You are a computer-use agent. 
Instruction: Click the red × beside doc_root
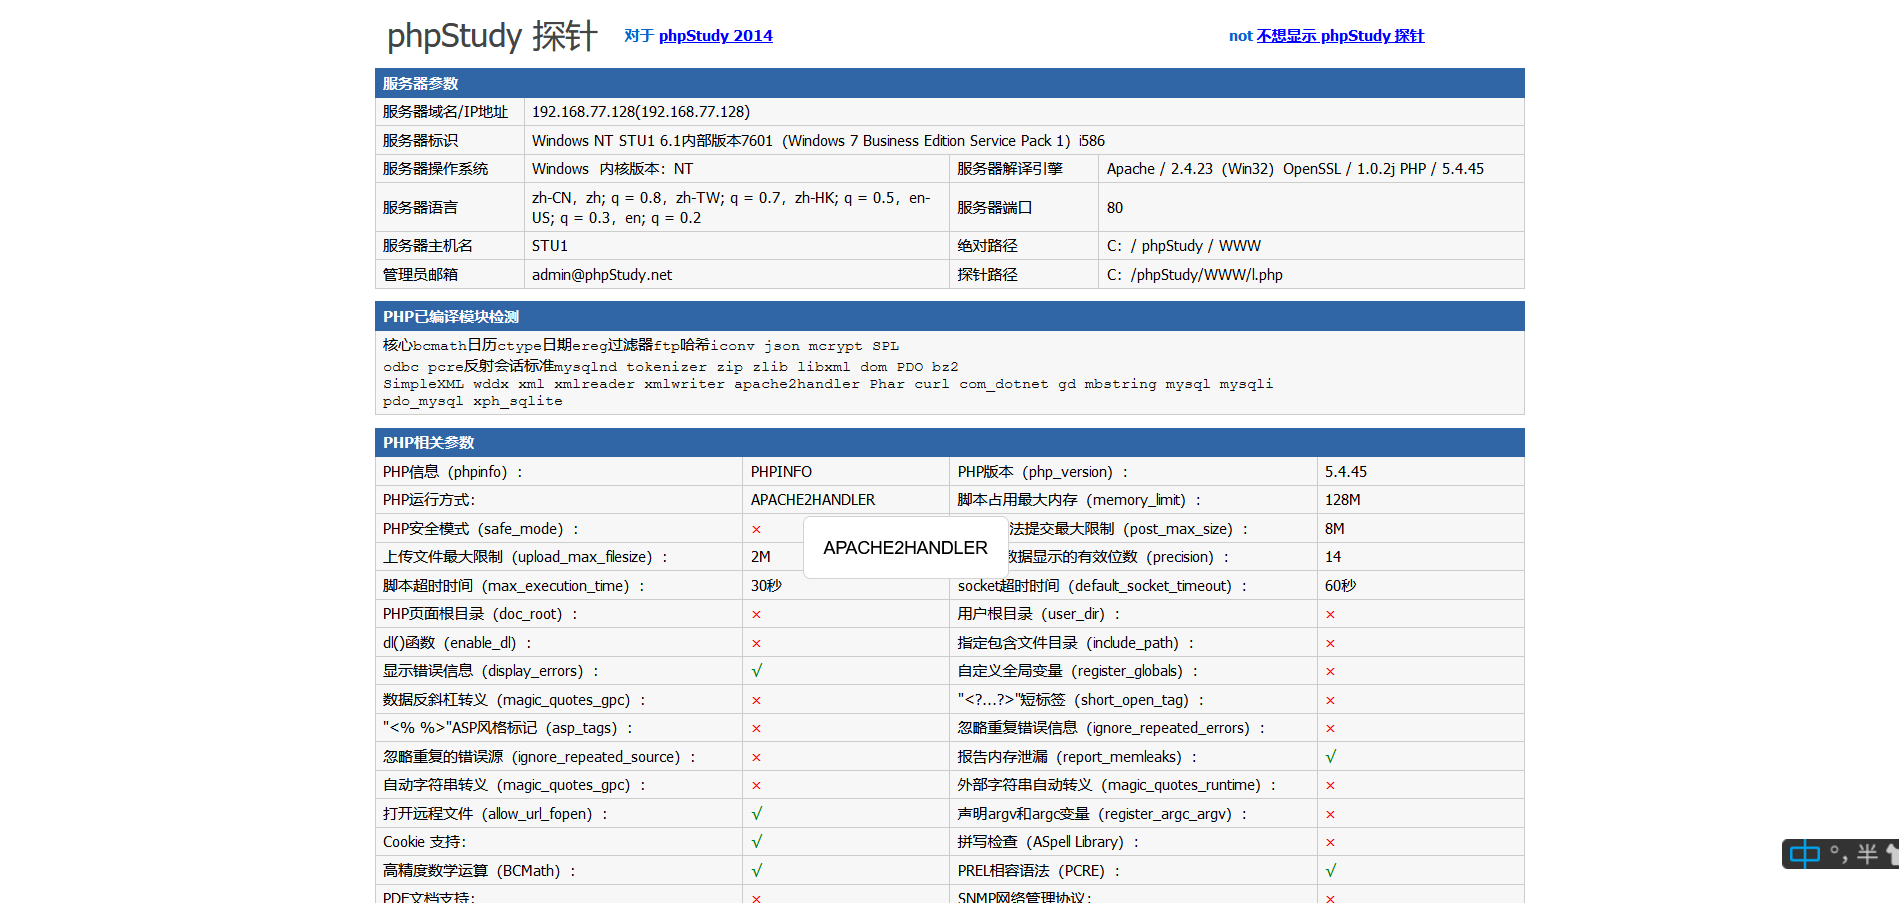coord(757,613)
